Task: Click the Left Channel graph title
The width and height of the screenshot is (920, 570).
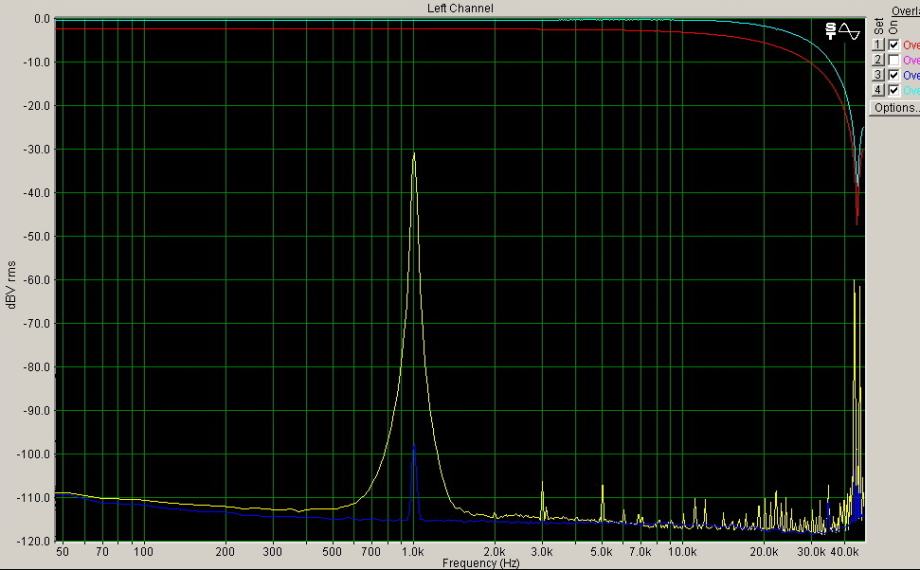Action: (x=460, y=8)
